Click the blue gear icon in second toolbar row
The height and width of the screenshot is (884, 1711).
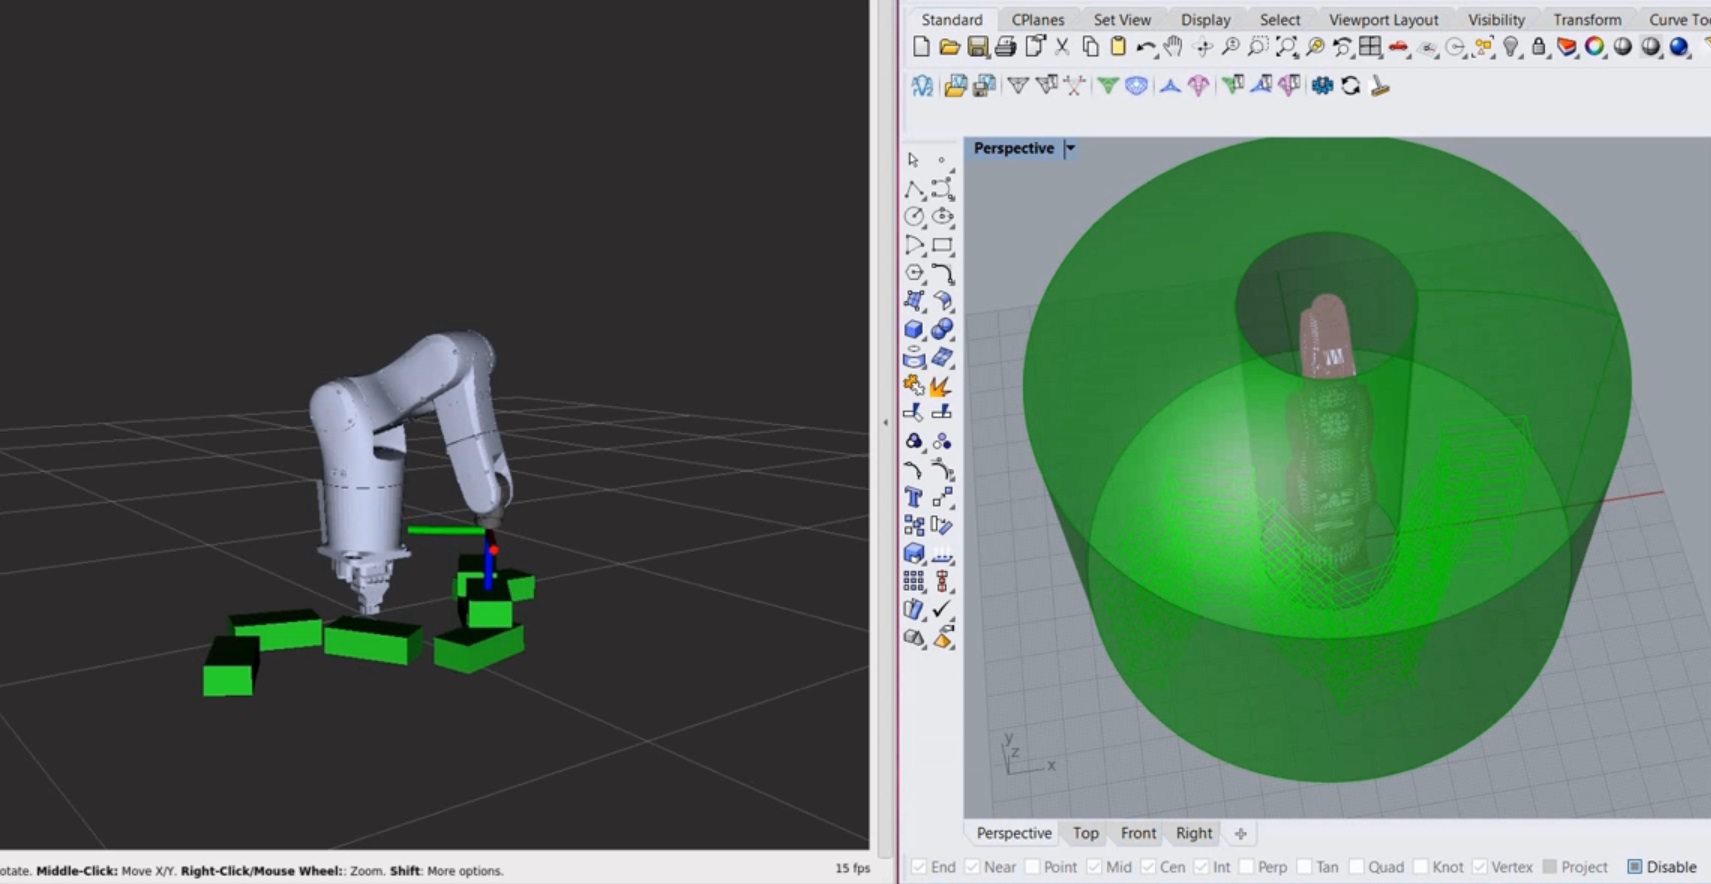click(1323, 86)
